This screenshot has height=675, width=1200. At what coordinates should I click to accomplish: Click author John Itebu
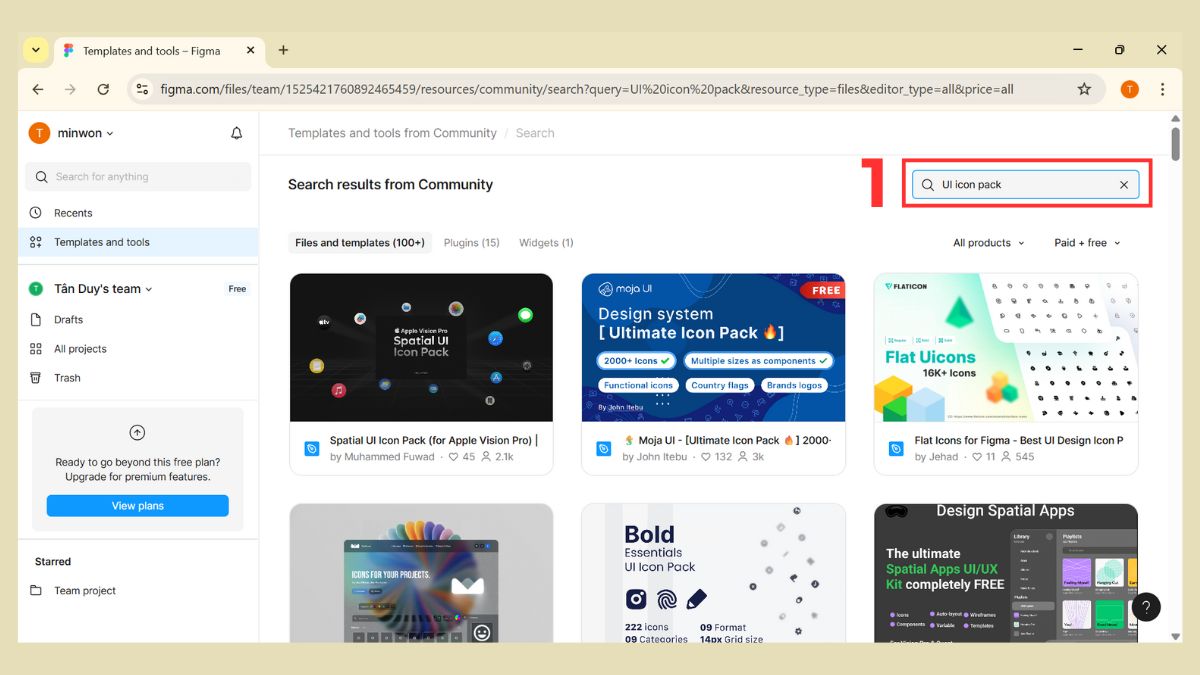(x=662, y=457)
